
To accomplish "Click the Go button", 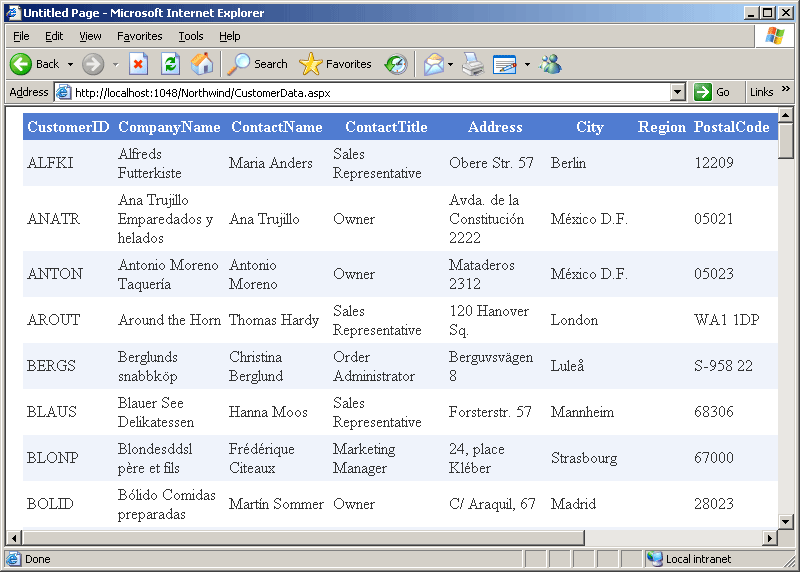I will (712, 92).
